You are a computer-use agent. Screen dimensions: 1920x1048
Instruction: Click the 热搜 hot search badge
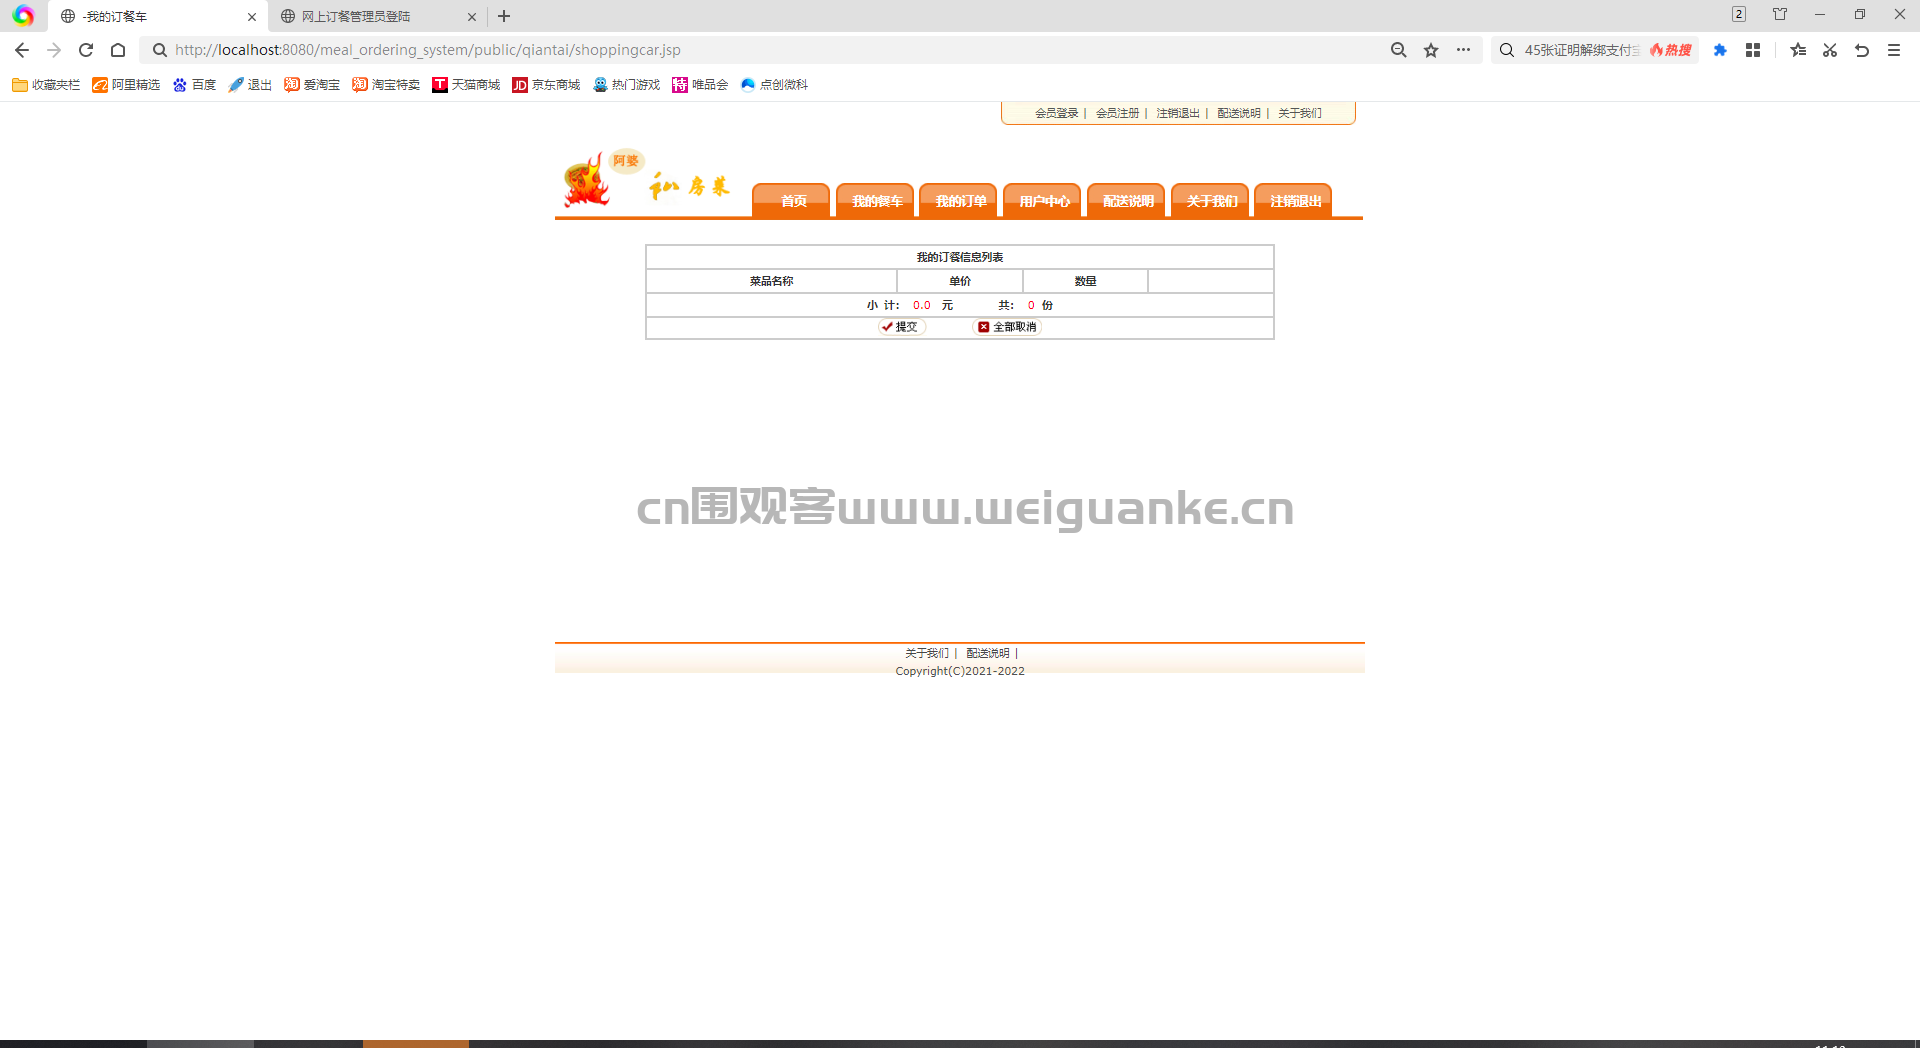click(1671, 50)
